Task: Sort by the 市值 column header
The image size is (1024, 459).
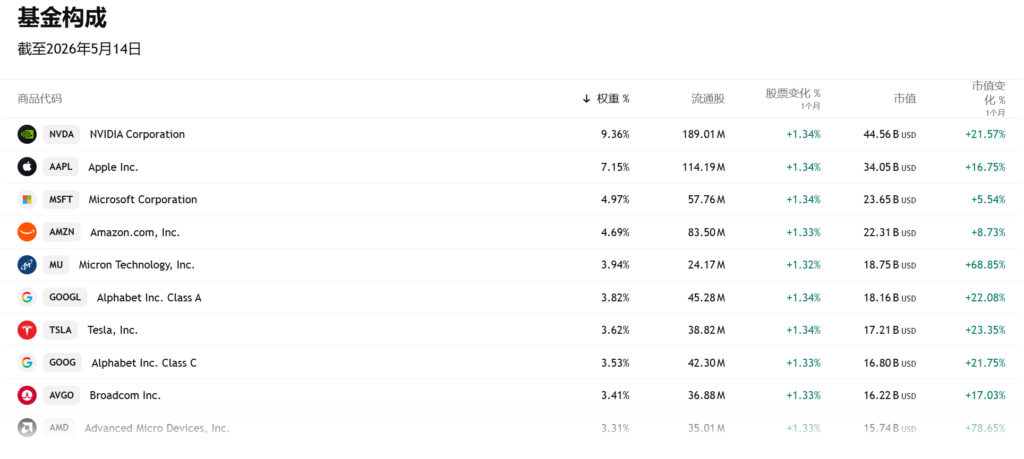Action: click(905, 99)
